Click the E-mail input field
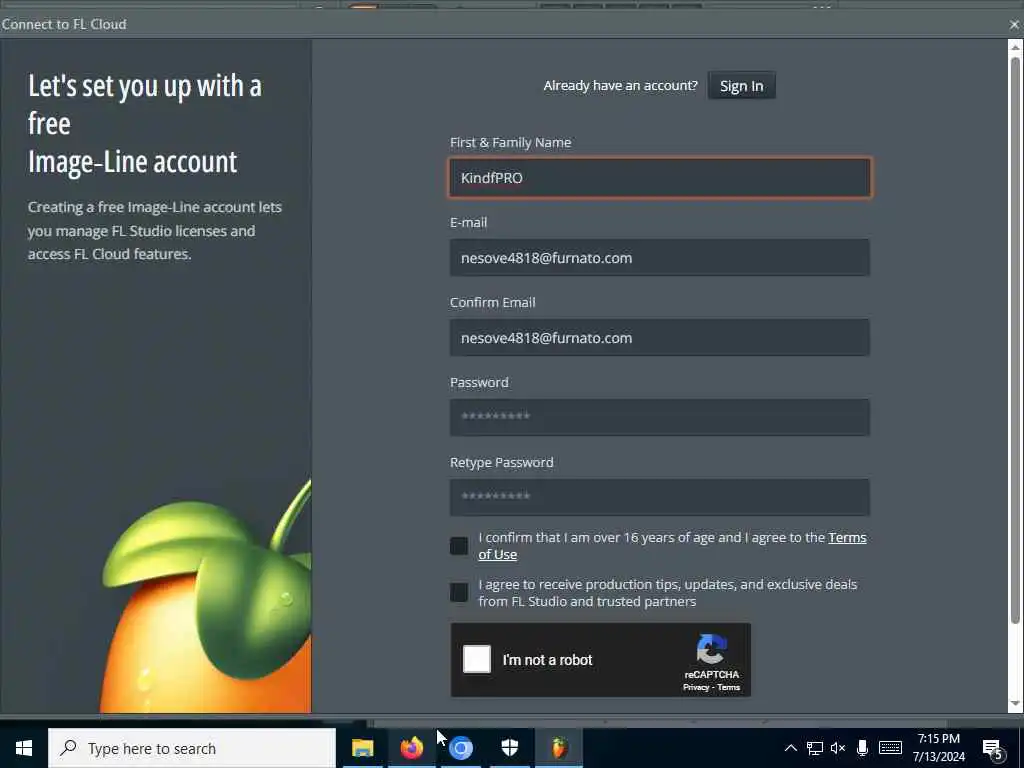This screenshot has width=1024, height=768. coord(660,257)
